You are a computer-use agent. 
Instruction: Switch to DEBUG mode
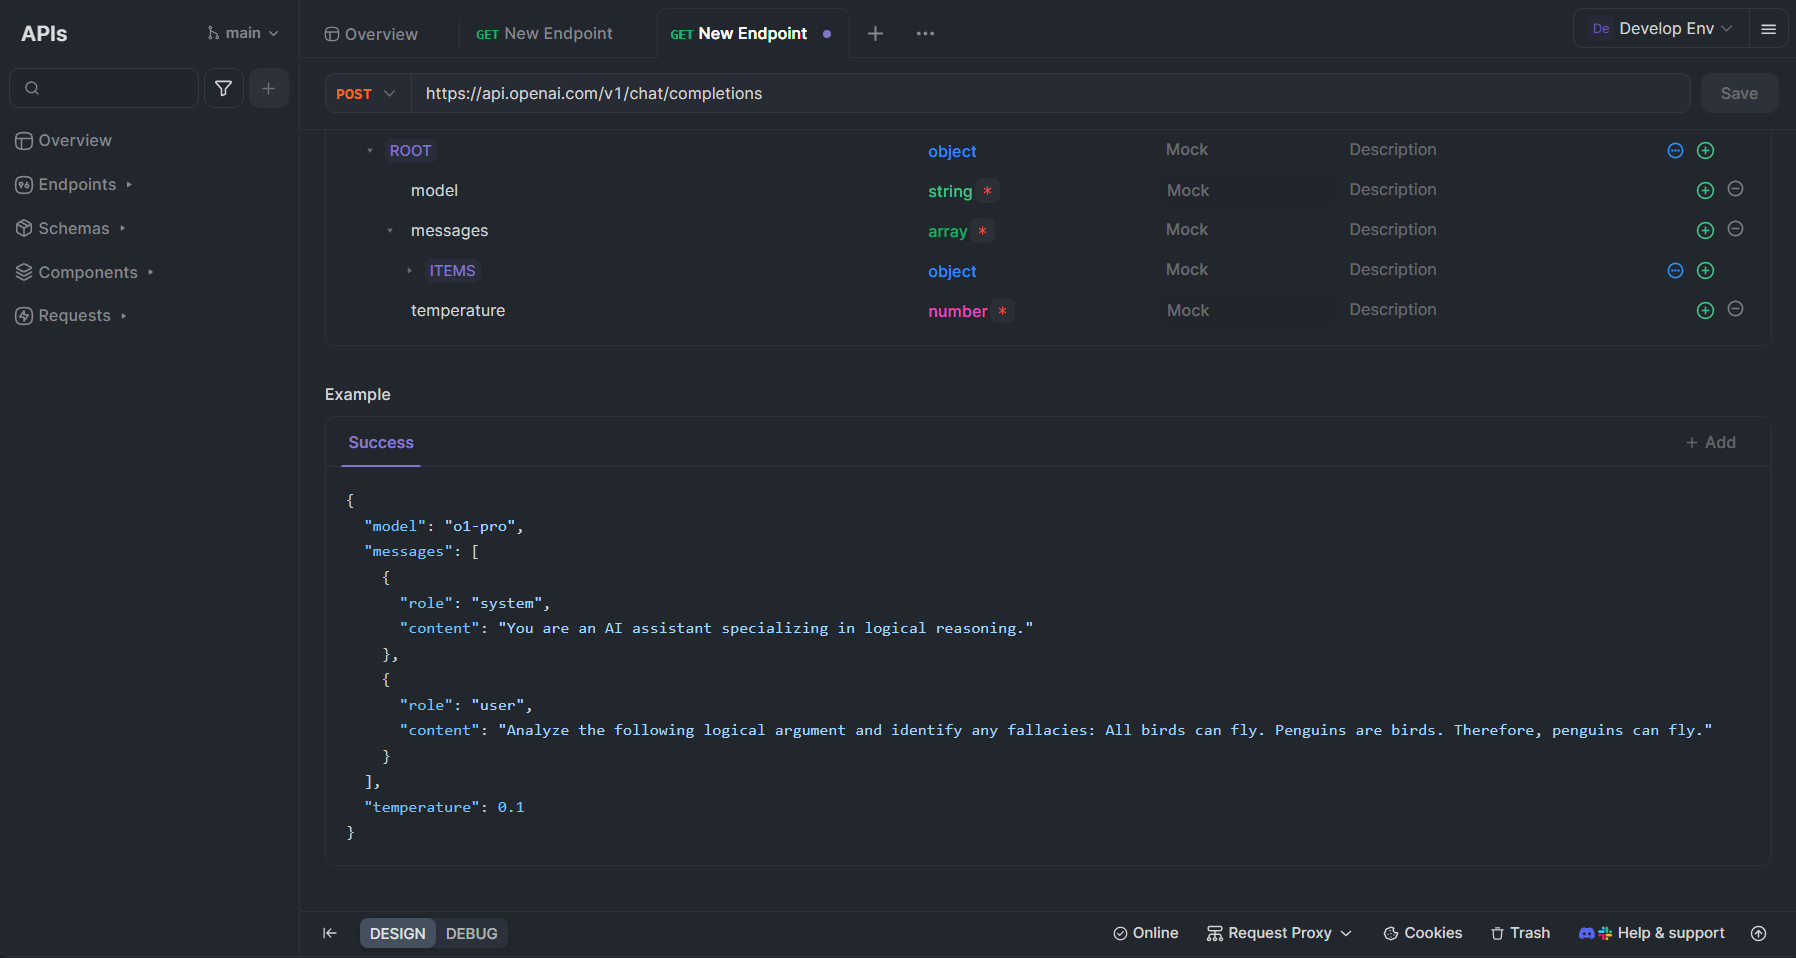tap(472, 934)
